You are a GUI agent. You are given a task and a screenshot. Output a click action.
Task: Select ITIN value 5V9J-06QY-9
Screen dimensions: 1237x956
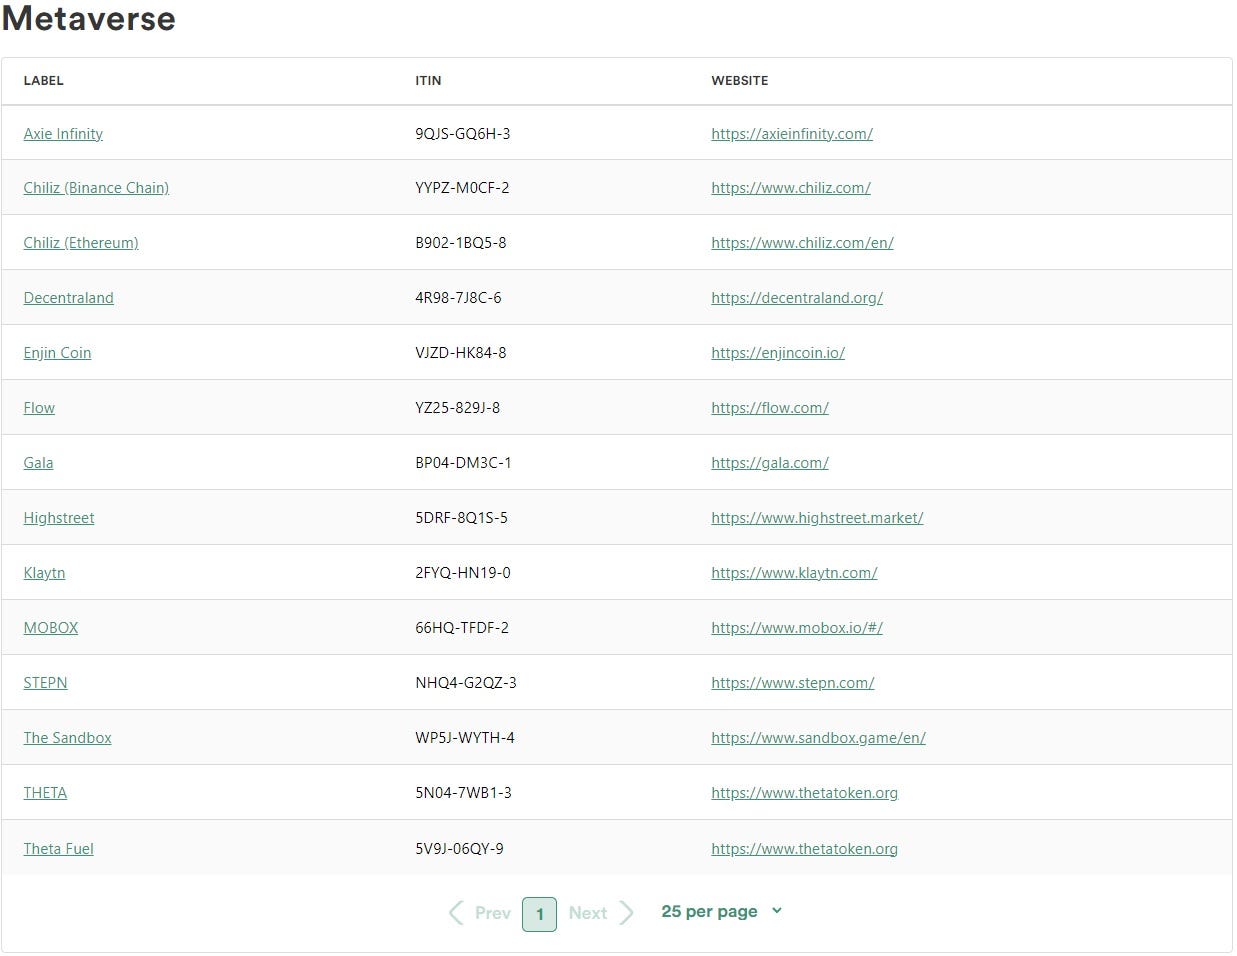click(459, 849)
